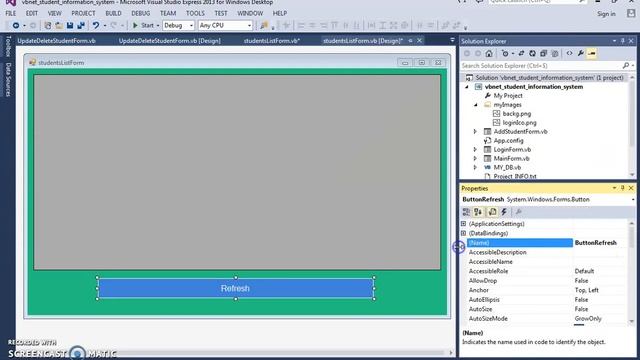
Task: Close the studentsListForm.vb [Design] tab
Action: click(x=419, y=40)
